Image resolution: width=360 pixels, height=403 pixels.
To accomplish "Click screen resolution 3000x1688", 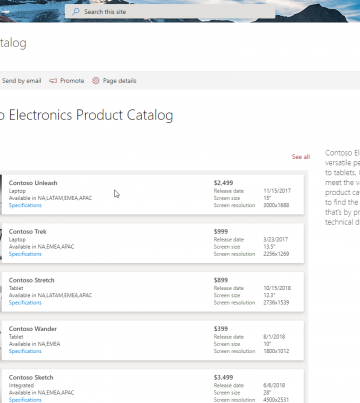I will (276, 205).
